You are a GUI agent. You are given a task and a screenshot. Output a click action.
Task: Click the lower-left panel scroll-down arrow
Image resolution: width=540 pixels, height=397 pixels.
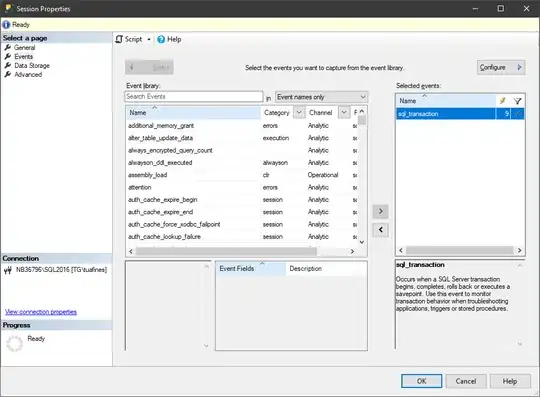206,346
